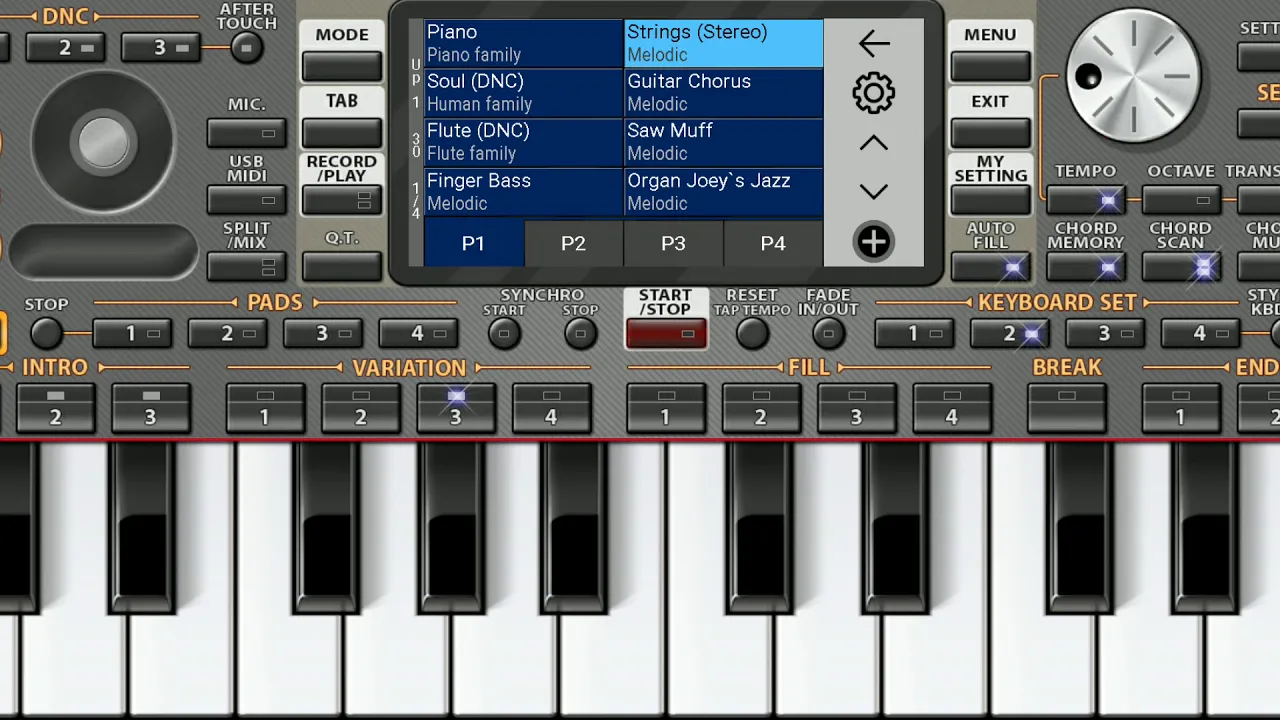The width and height of the screenshot is (1280, 720).
Task: Select VARIATION 3
Action: pos(456,408)
